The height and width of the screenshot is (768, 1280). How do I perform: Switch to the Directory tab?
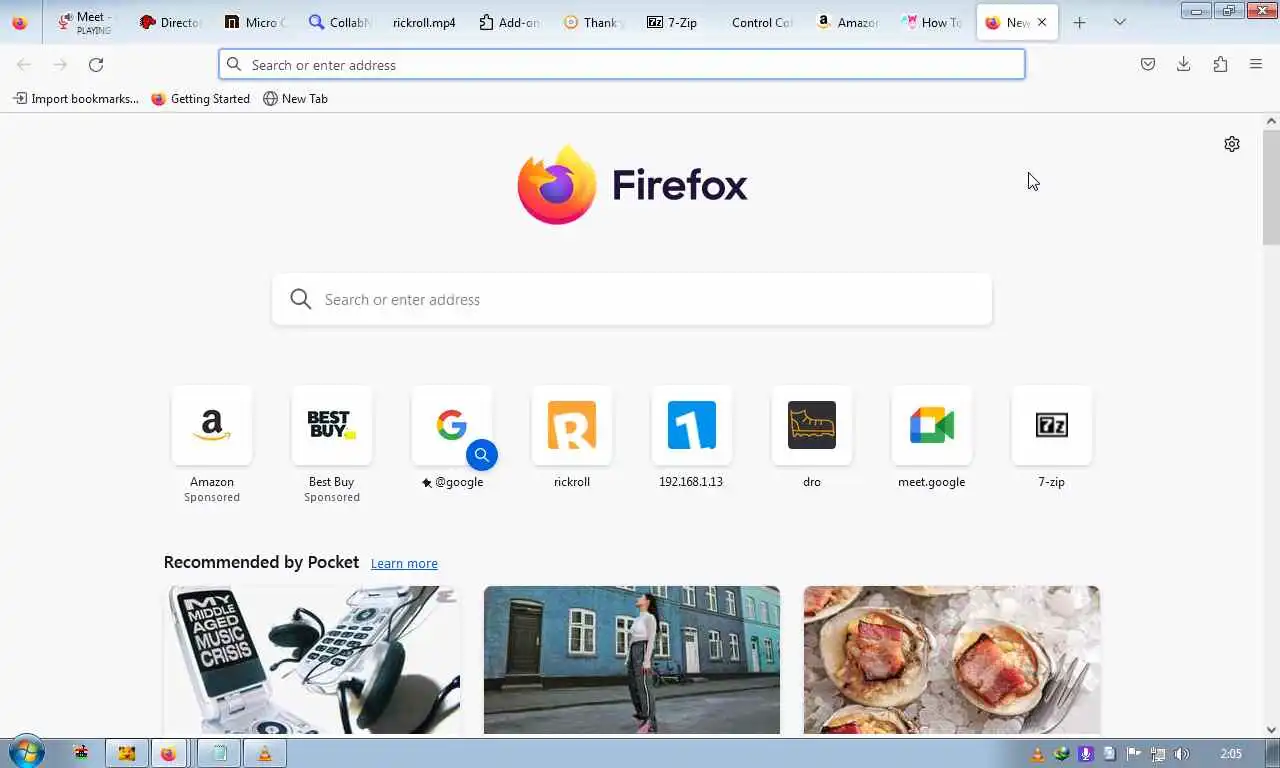point(170,22)
